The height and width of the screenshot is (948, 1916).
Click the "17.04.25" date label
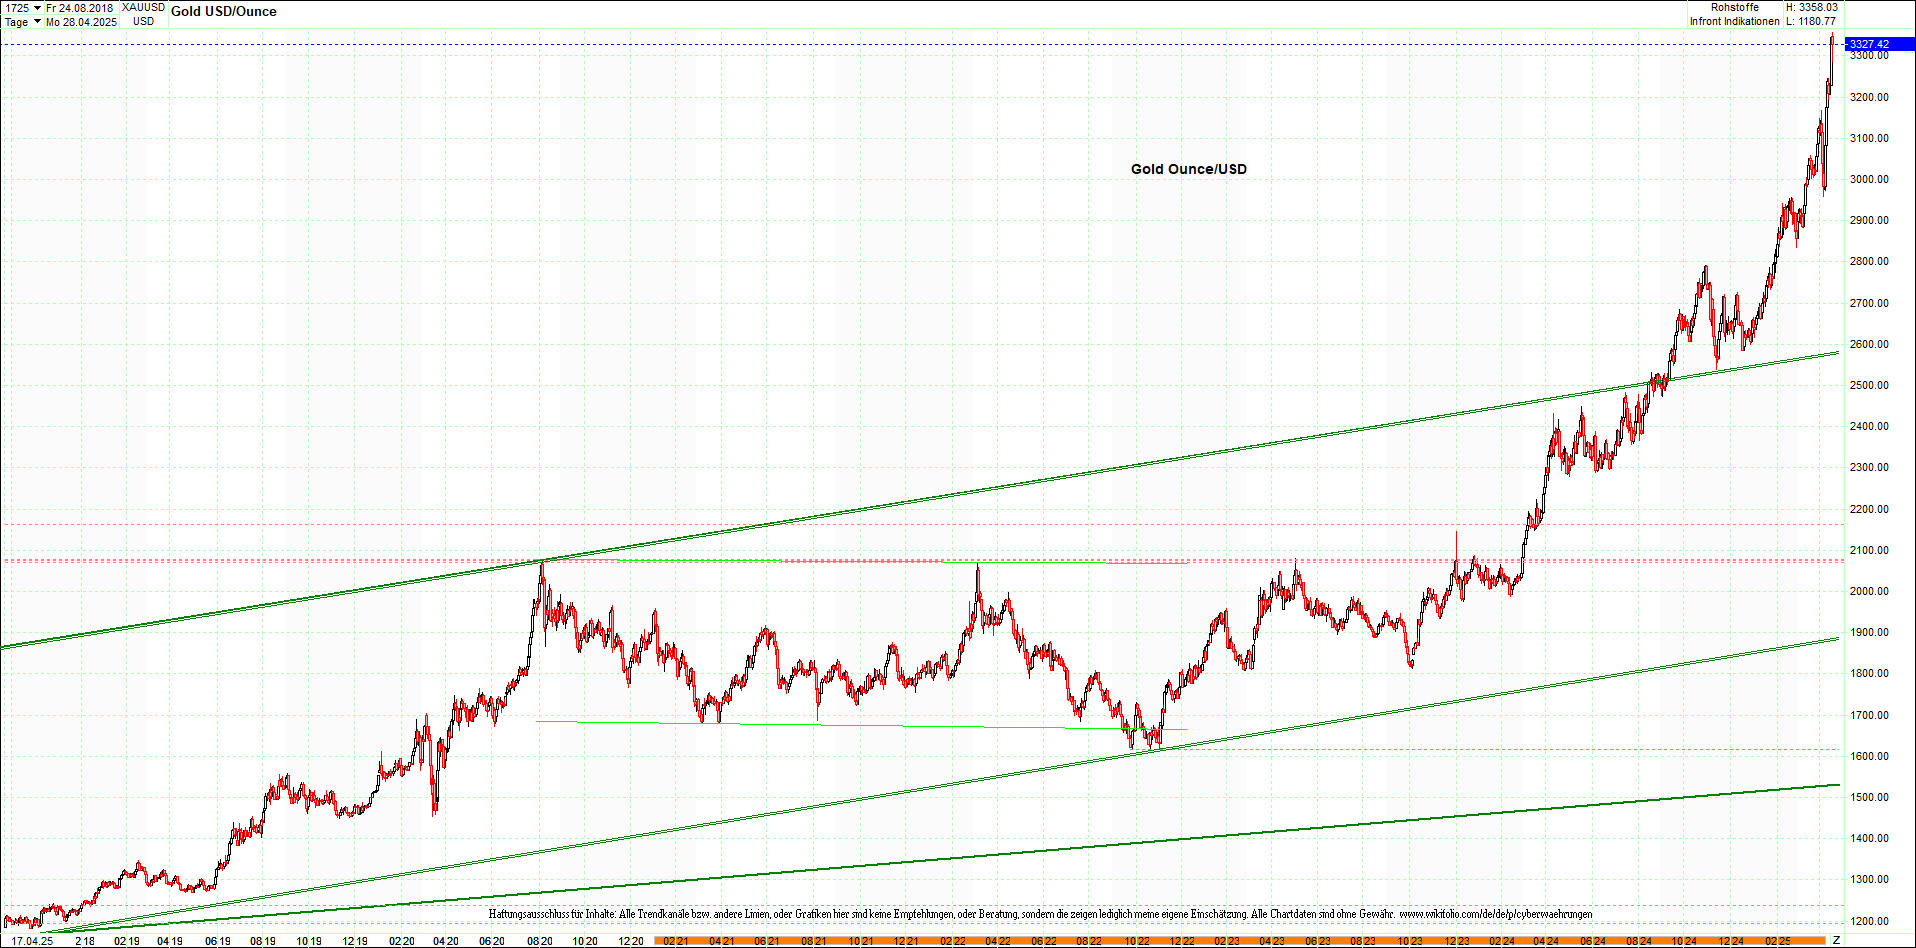[32, 941]
